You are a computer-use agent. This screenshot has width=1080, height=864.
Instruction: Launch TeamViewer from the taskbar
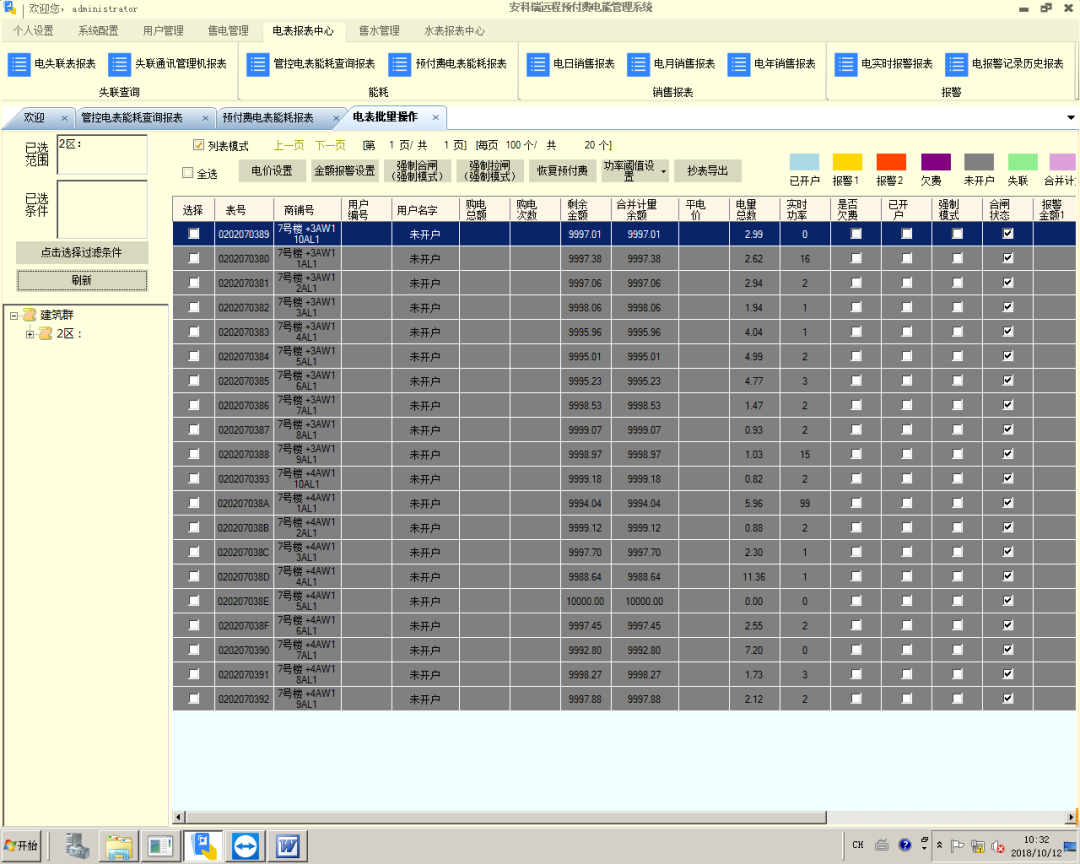click(x=245, y=846)
